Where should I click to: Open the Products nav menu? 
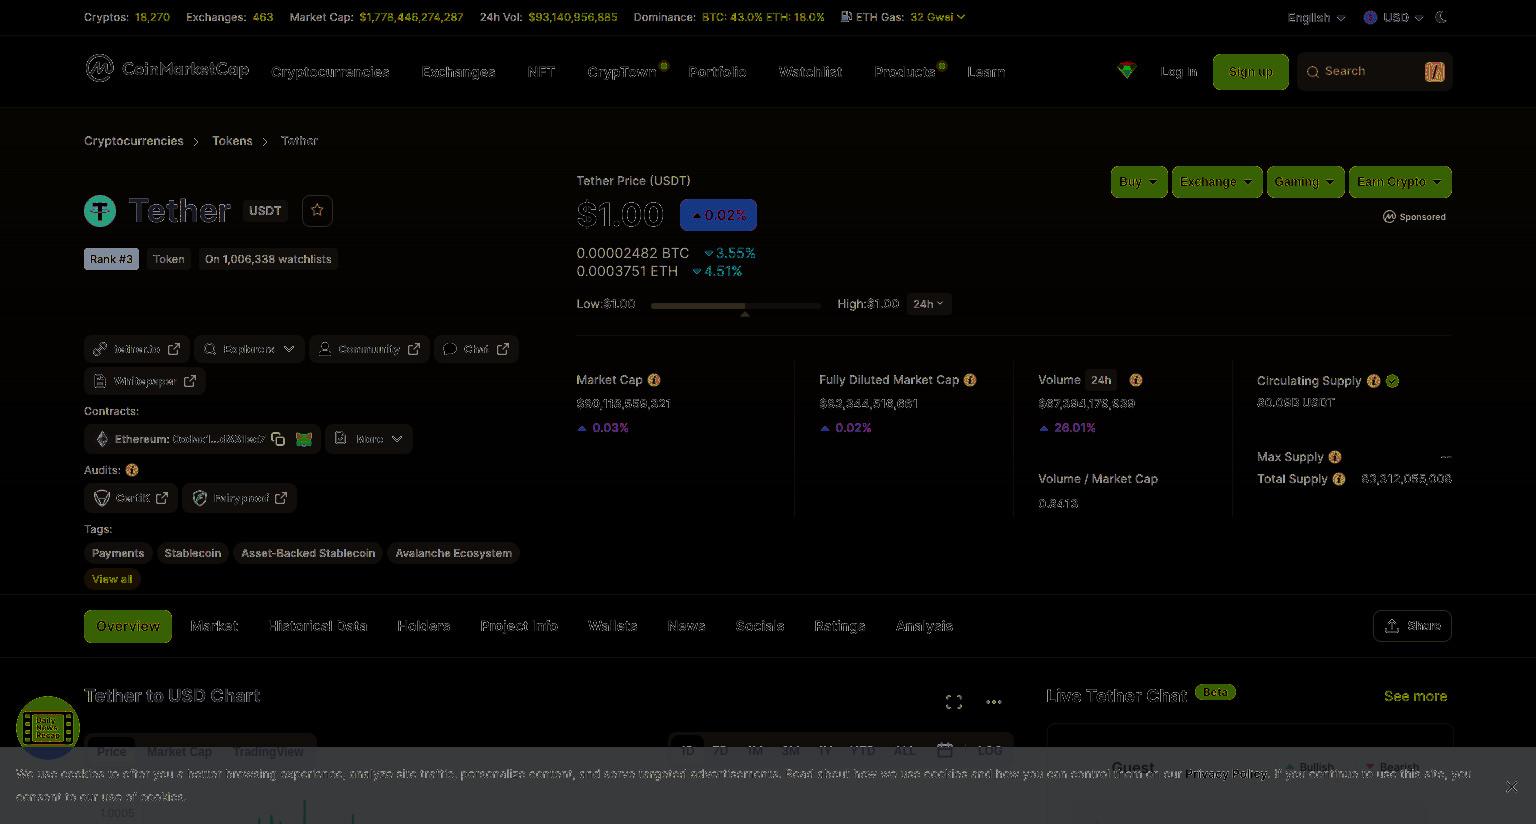(x=905, y=72)
